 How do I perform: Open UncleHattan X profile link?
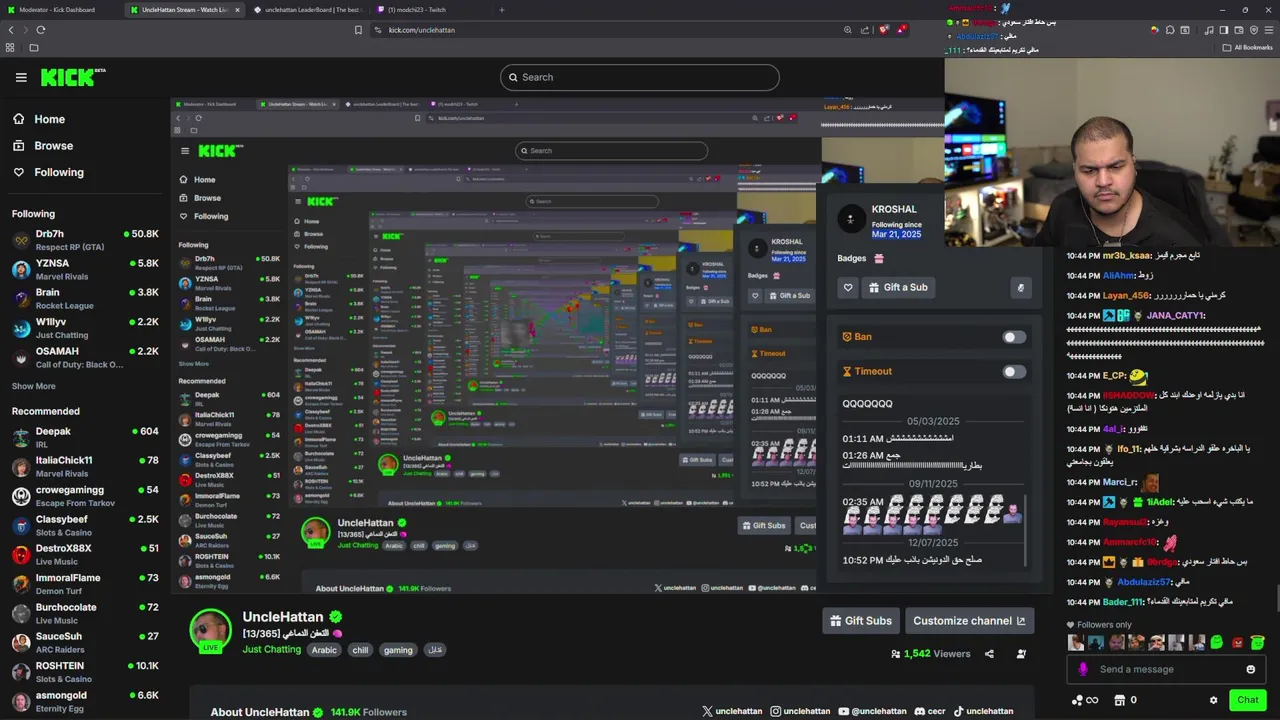[732, 711]
